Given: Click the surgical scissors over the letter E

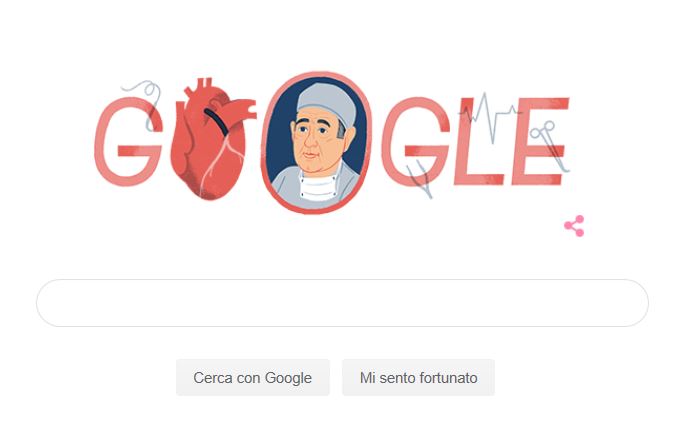Looking at the screenshot, I should tap(549, 146).
